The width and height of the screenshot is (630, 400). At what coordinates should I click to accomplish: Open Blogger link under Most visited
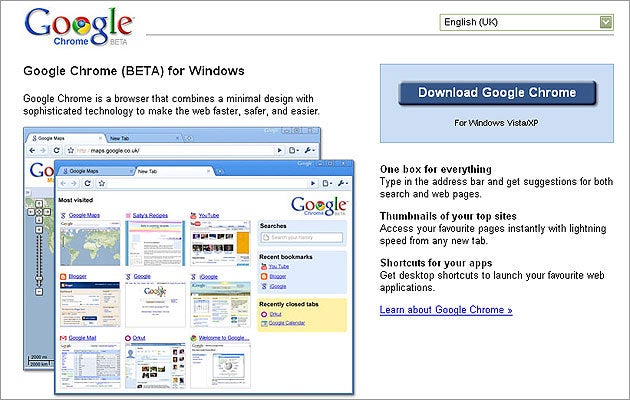pos(78,276)
